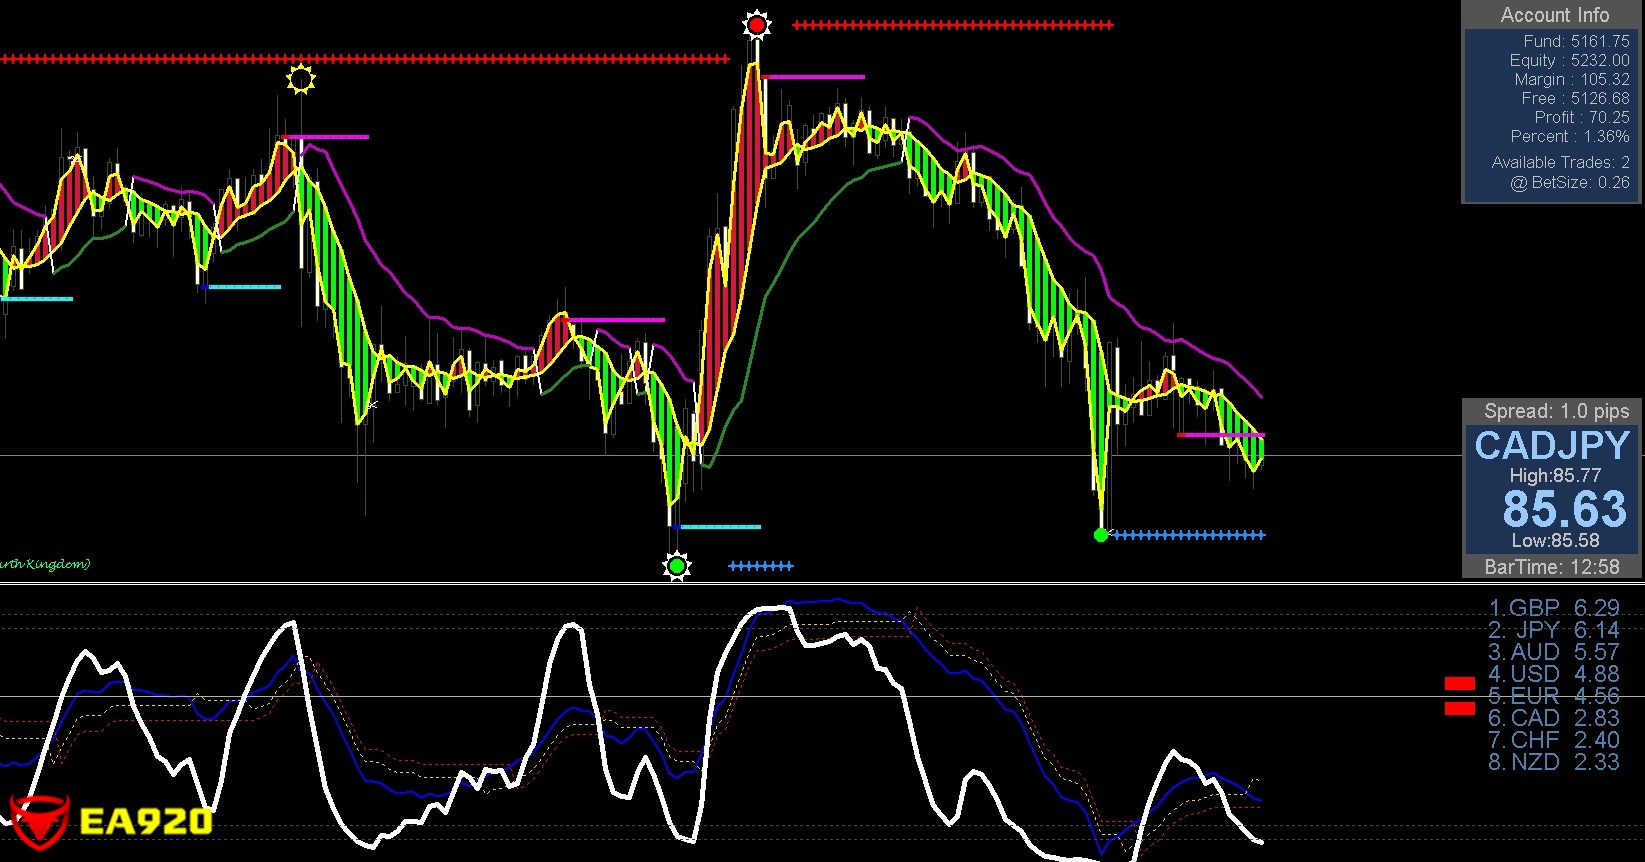The width and height of the screenshot is (1645, 862).
Task: Click the Equity 5232.00 line
Action: (1569, 60)
